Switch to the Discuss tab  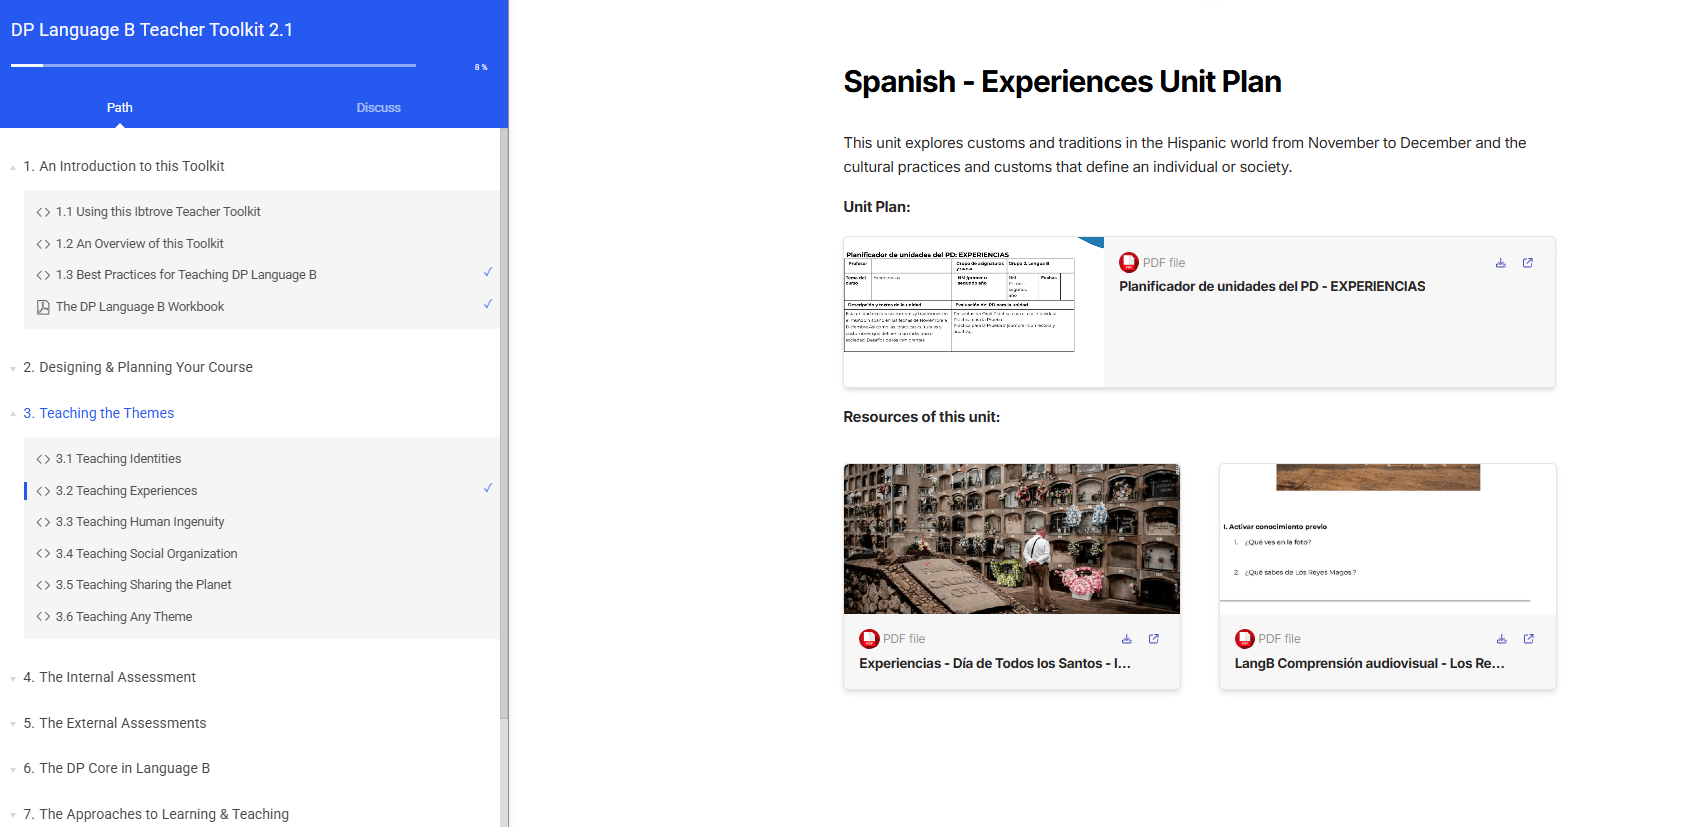pos(378,107)
